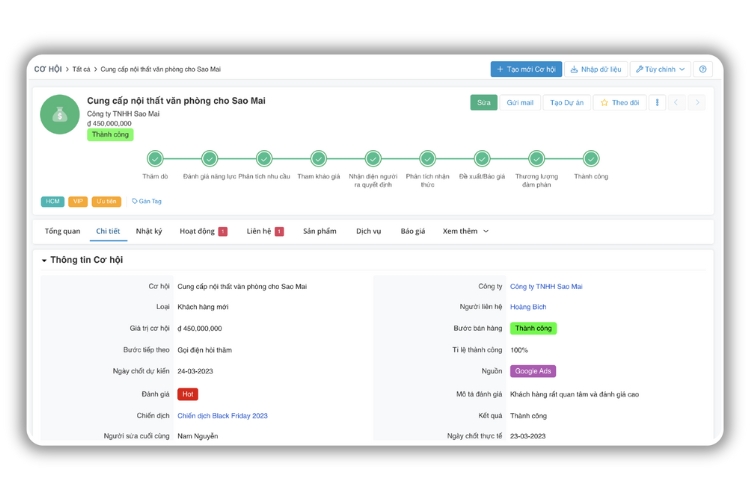Image resolution: width=750 pixels, height=500 pixels.
Task: Select the 'Tham khảo giá' stage checkmark
Action: (x=318, y=158)
